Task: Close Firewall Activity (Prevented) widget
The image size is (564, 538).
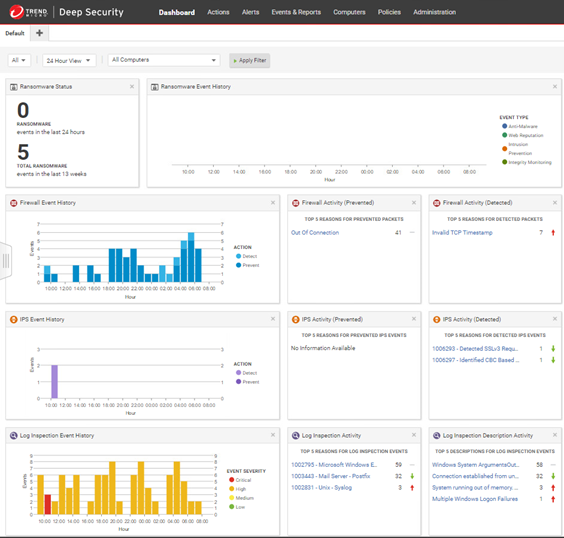Action: [414, 203]
